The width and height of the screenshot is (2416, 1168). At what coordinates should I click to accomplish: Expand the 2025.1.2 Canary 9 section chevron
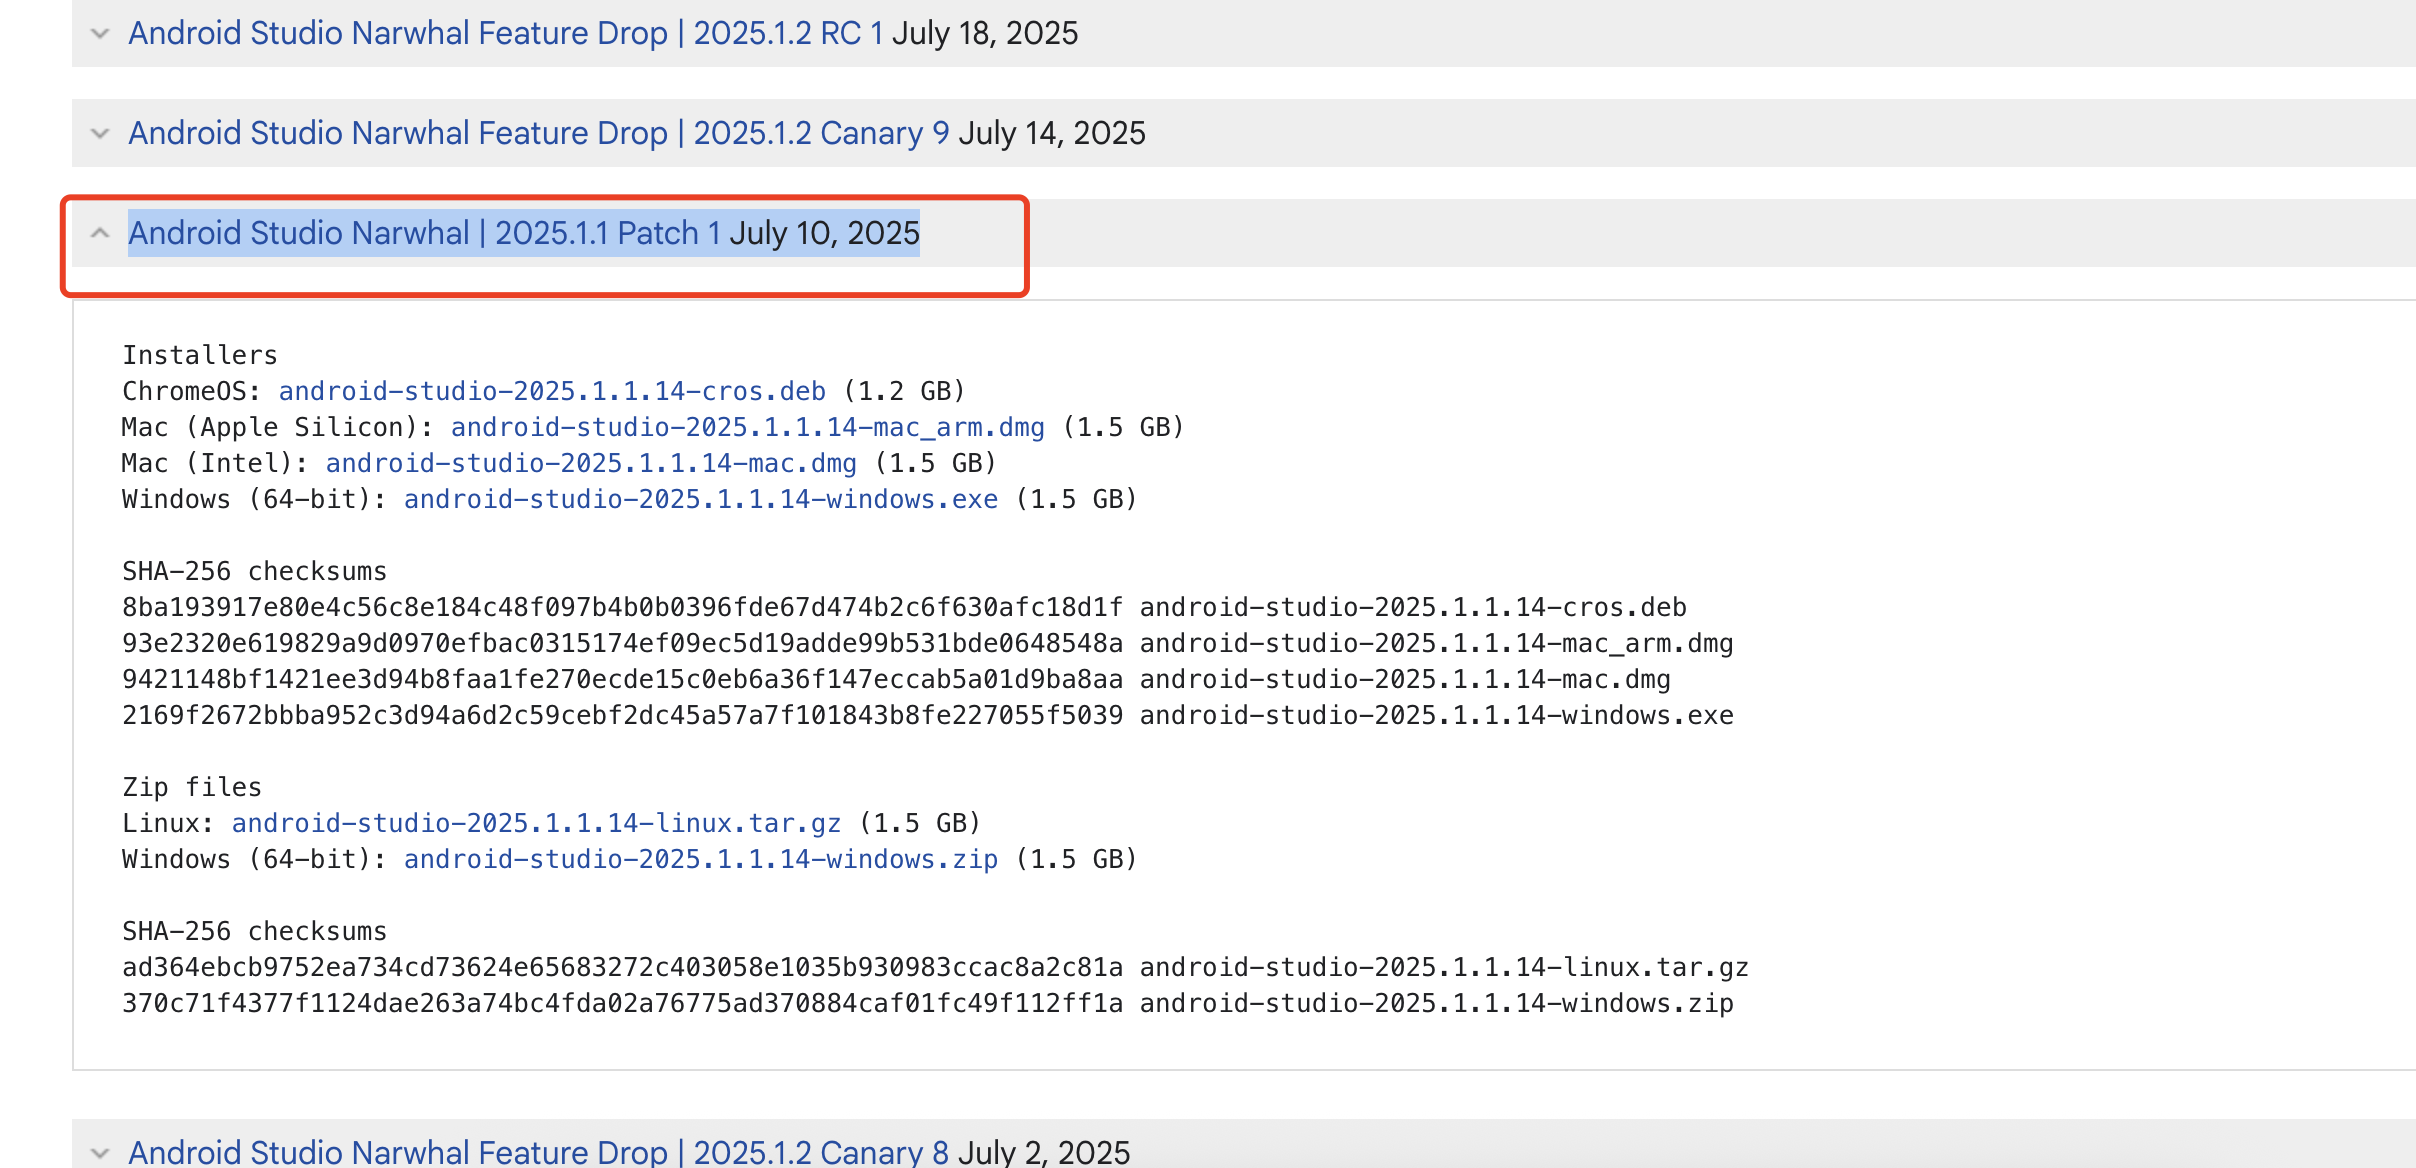[x=100, y=133]
